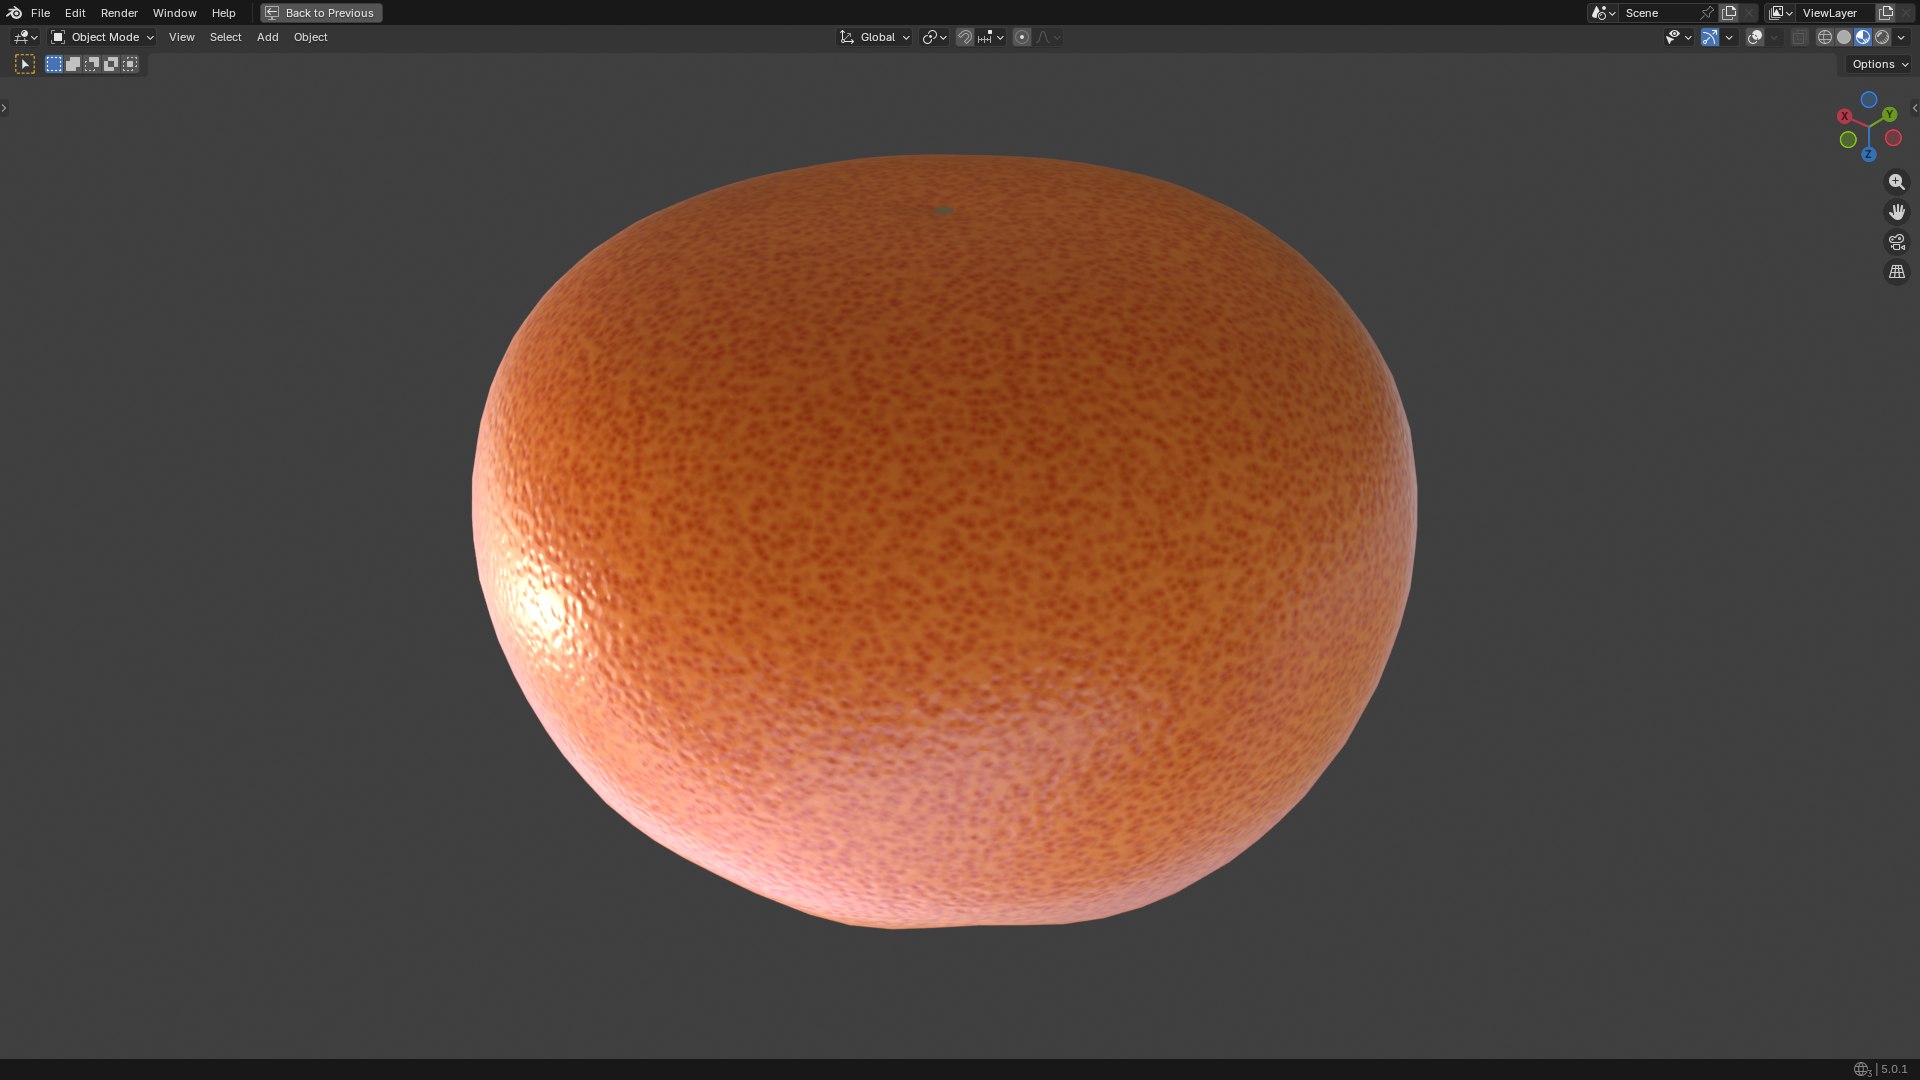Click the zoom magnifier viewport icon

click(1897, 182)
